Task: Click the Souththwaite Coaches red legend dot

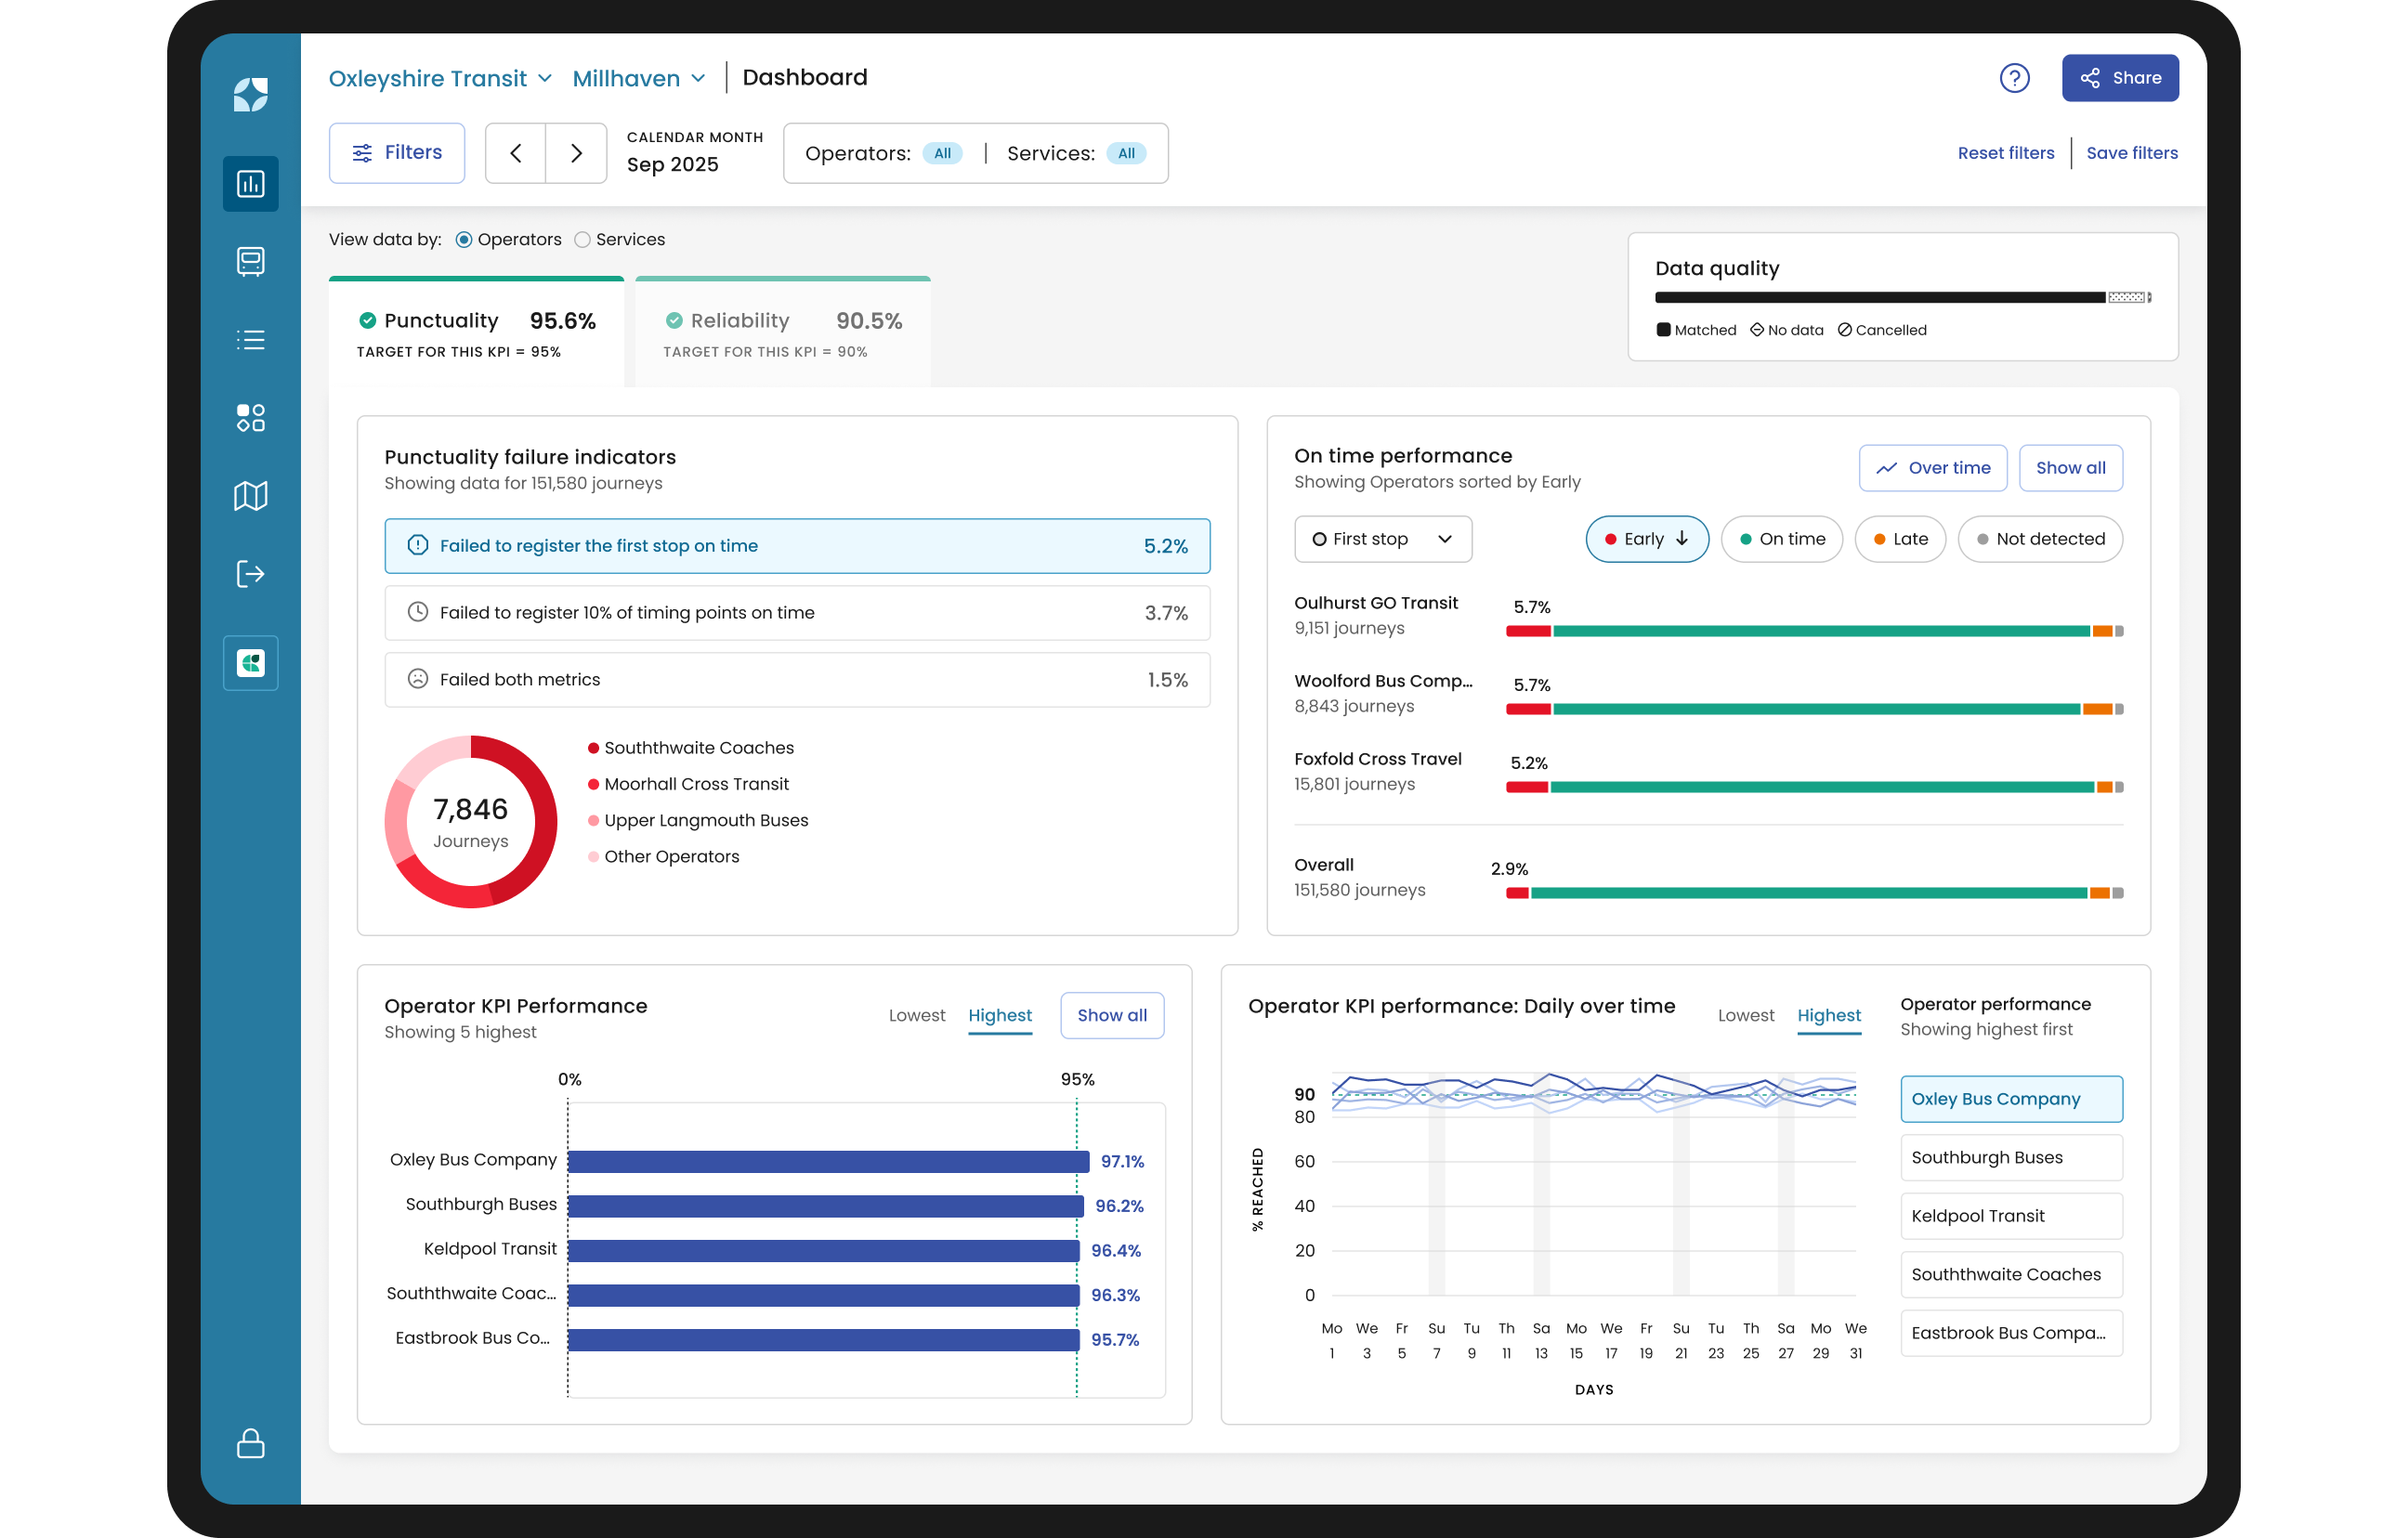Action: (593, 748)
